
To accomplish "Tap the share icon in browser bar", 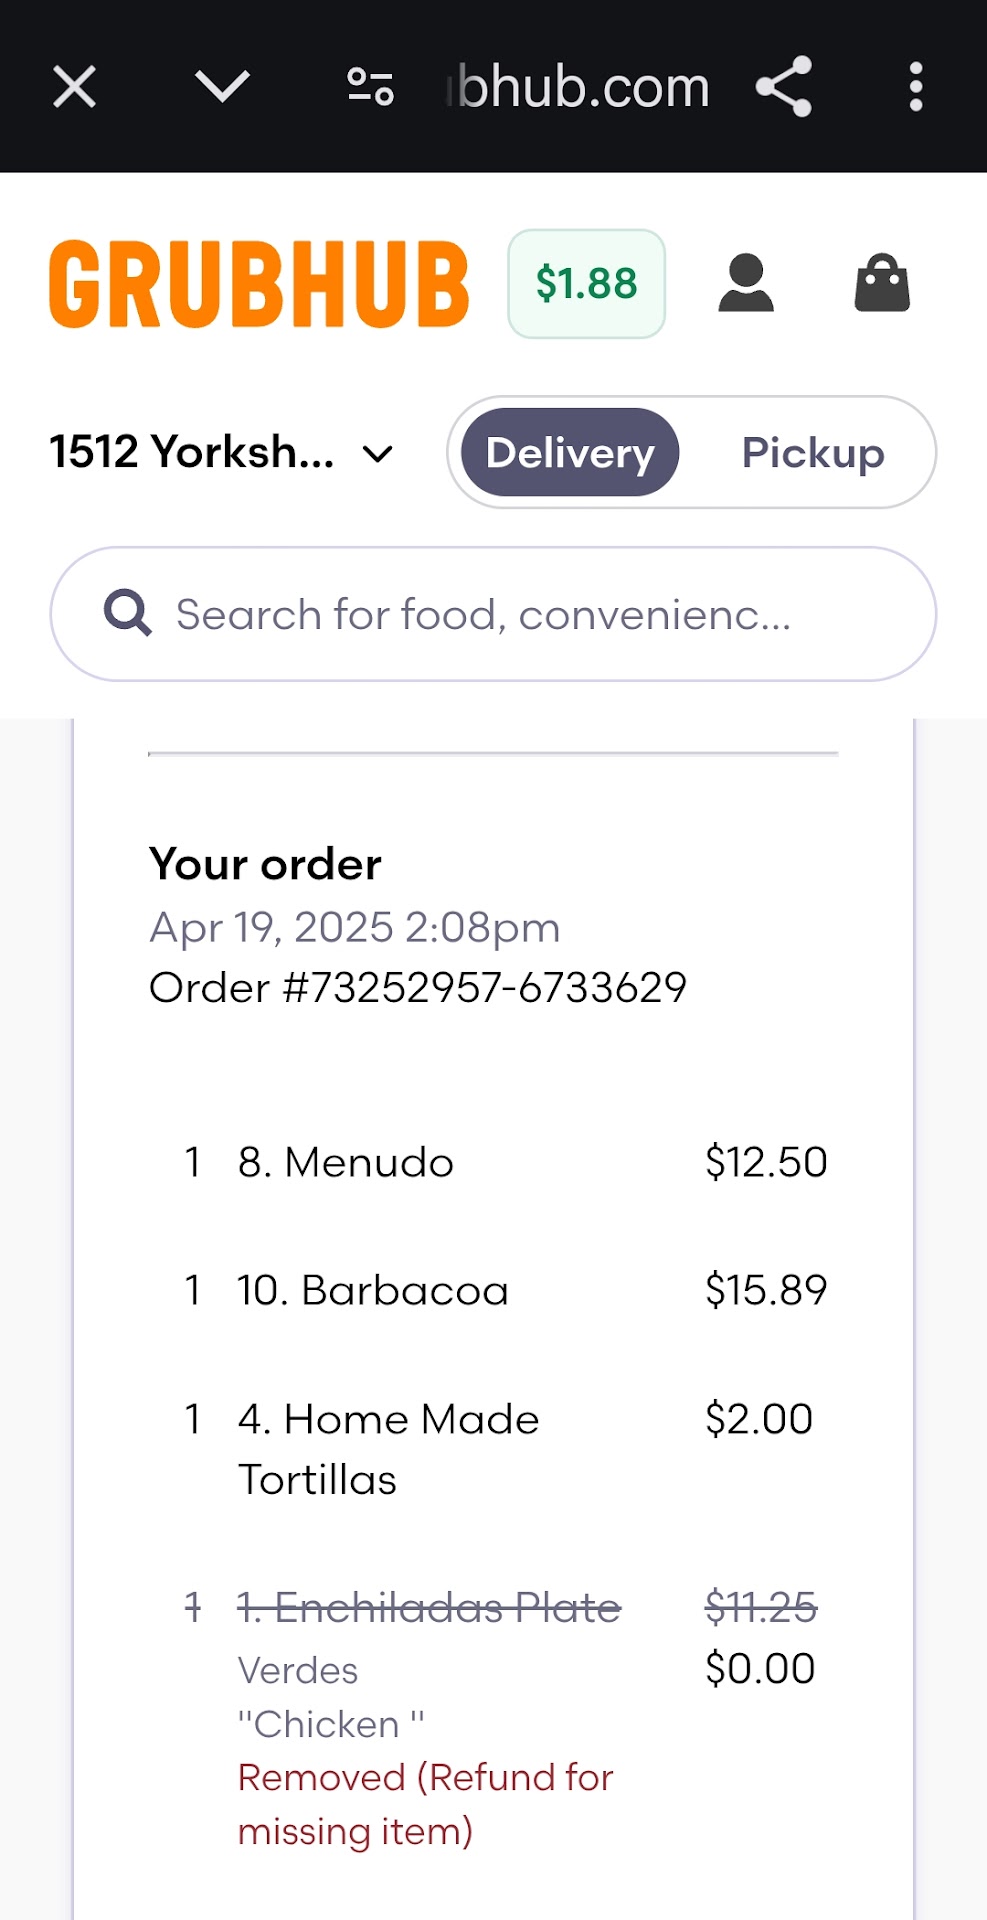I will pos(784,87).
